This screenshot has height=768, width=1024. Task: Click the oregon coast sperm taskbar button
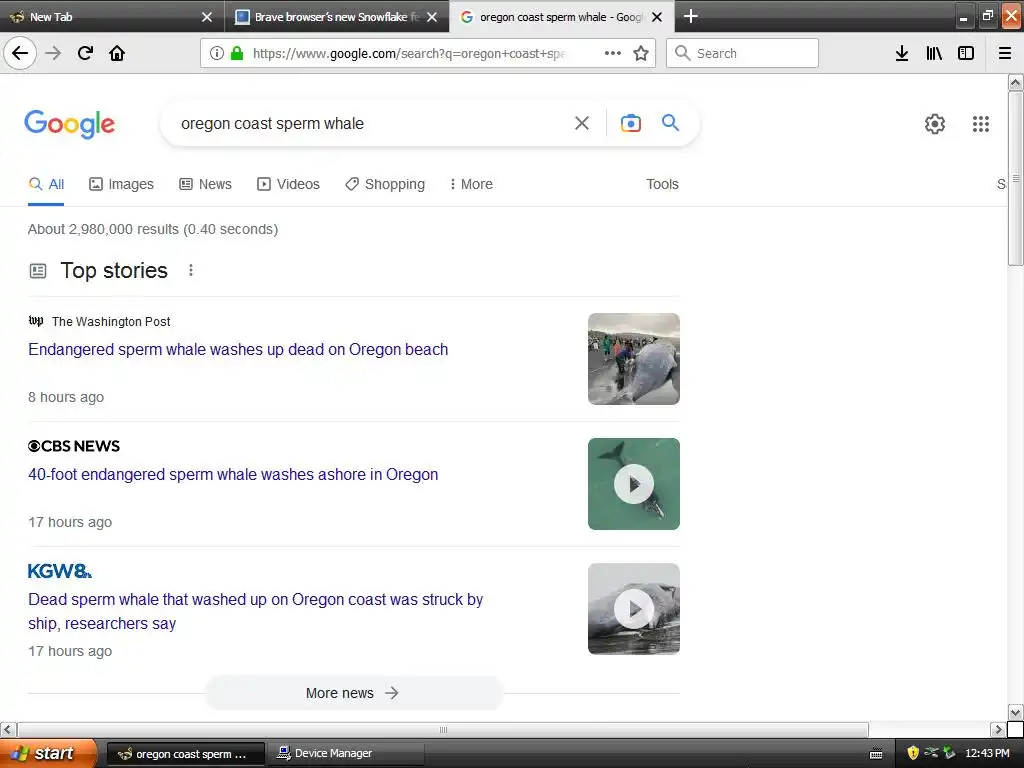click(185, 754)
